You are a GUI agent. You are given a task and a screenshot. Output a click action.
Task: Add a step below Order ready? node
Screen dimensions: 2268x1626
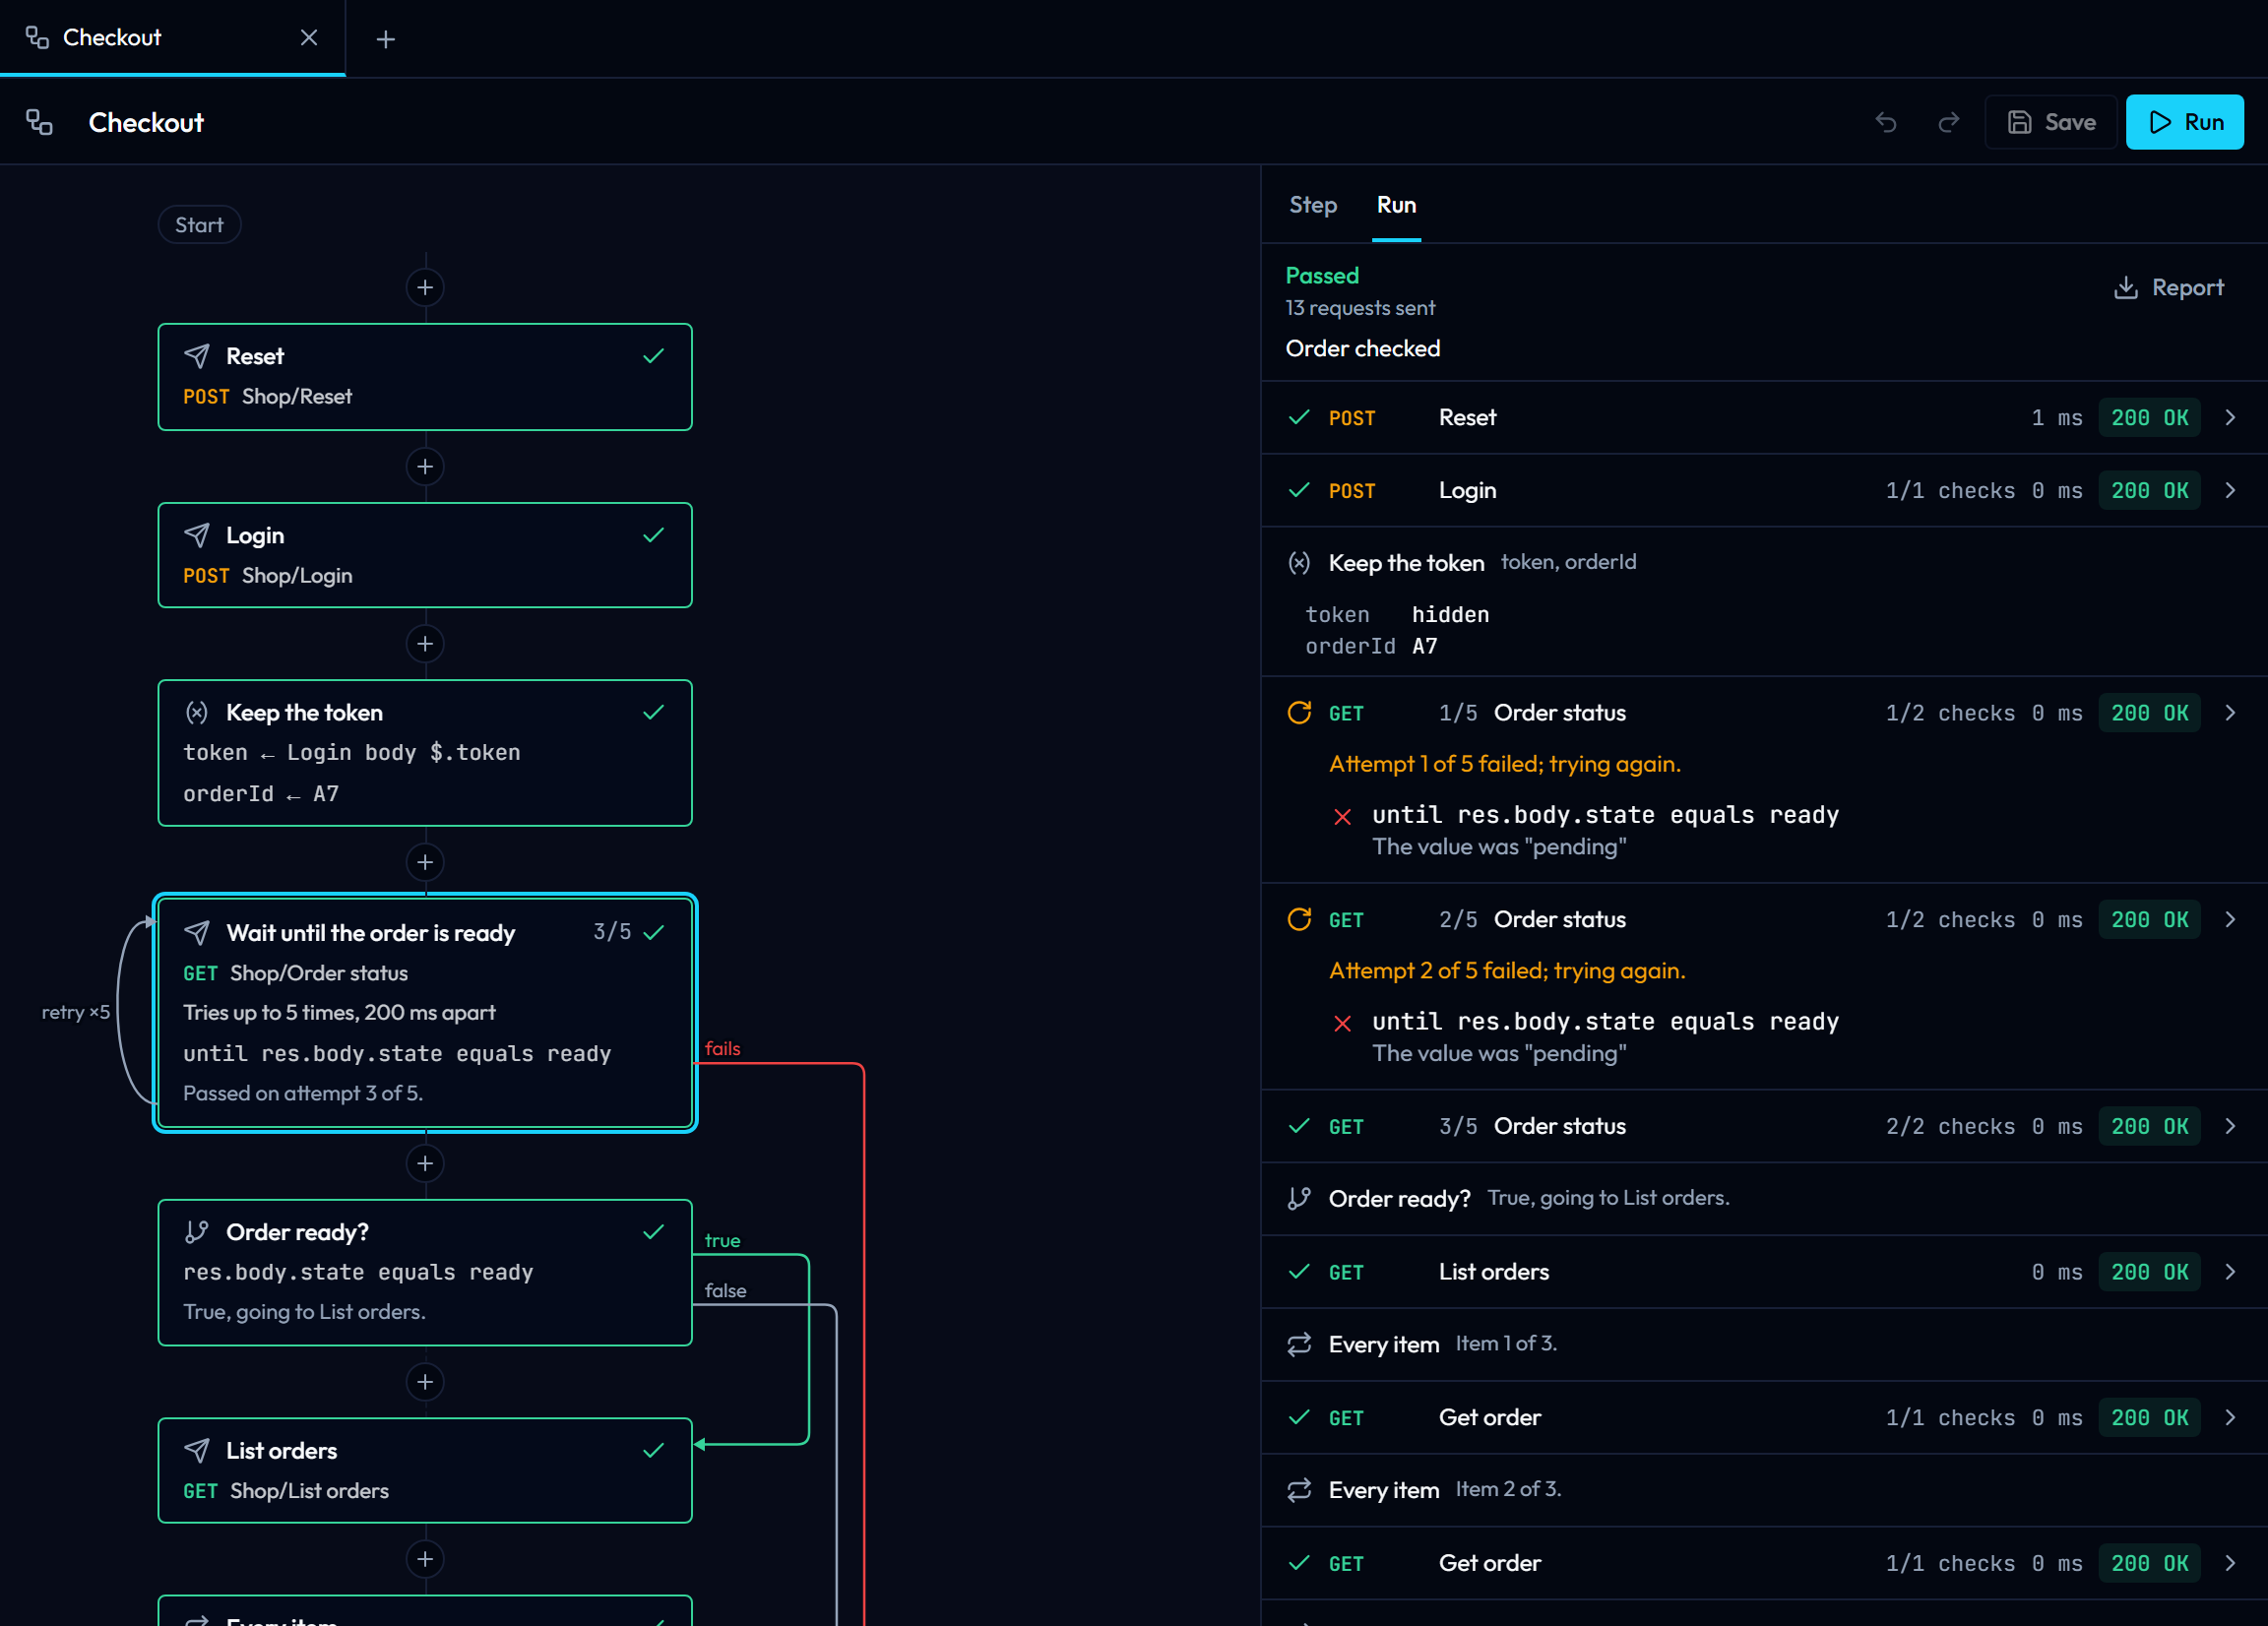tap(425, 1382)
